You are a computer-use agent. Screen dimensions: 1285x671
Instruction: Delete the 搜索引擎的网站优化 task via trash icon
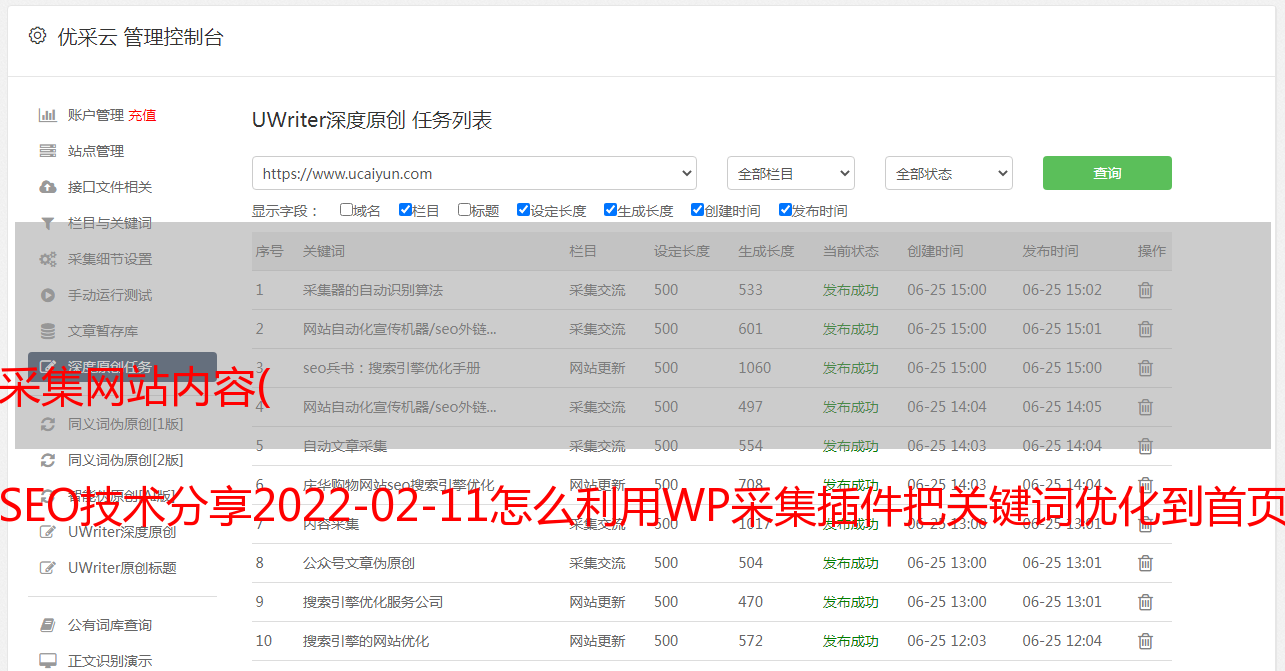1146,641
